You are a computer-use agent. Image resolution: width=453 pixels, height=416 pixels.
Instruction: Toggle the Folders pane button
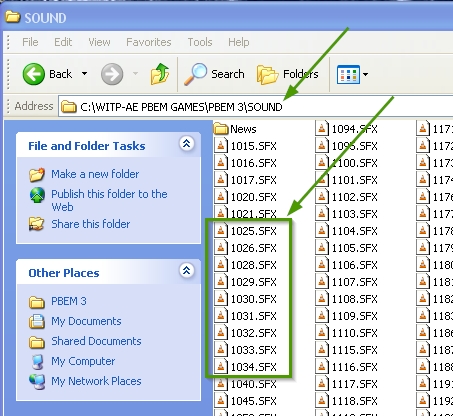click(287, 74)
